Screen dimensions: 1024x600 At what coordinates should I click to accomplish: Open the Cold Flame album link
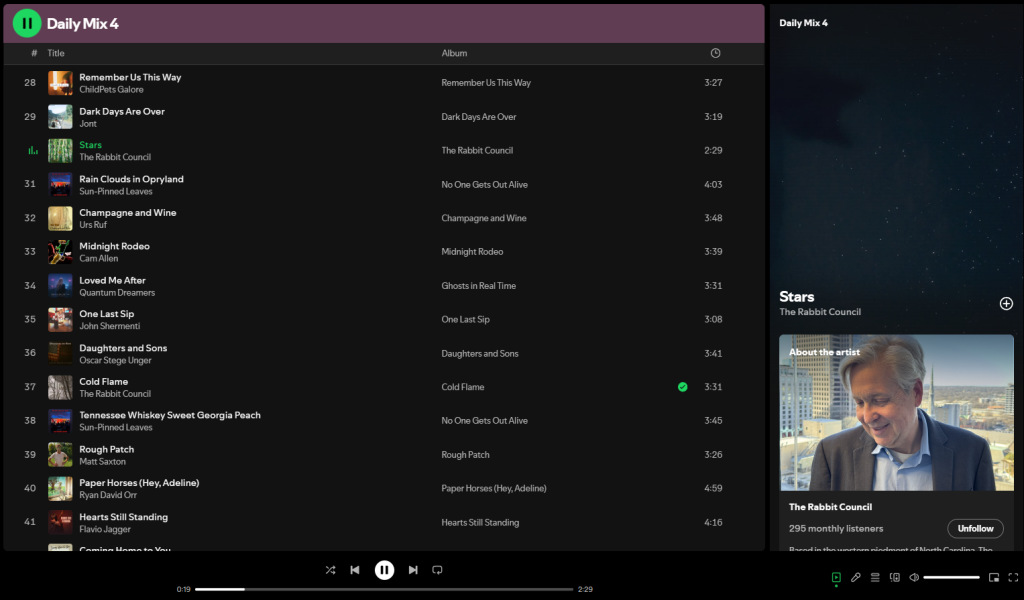(462, 387)
